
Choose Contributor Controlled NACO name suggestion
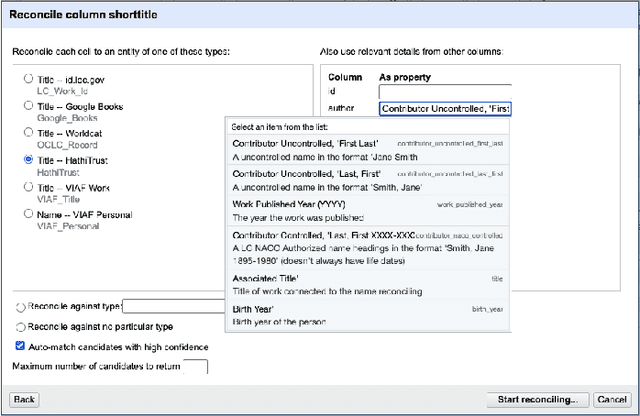[x=368, y=248]
